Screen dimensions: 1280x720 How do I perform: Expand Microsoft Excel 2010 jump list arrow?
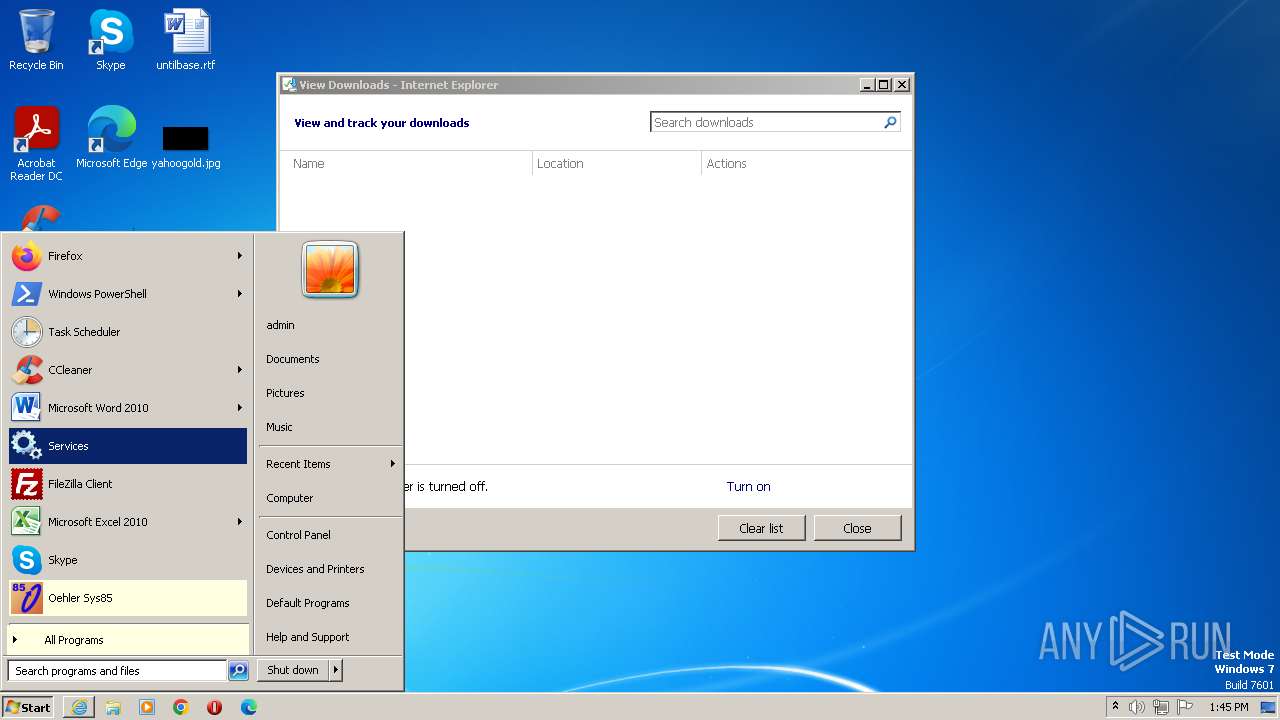click(240, 522)
